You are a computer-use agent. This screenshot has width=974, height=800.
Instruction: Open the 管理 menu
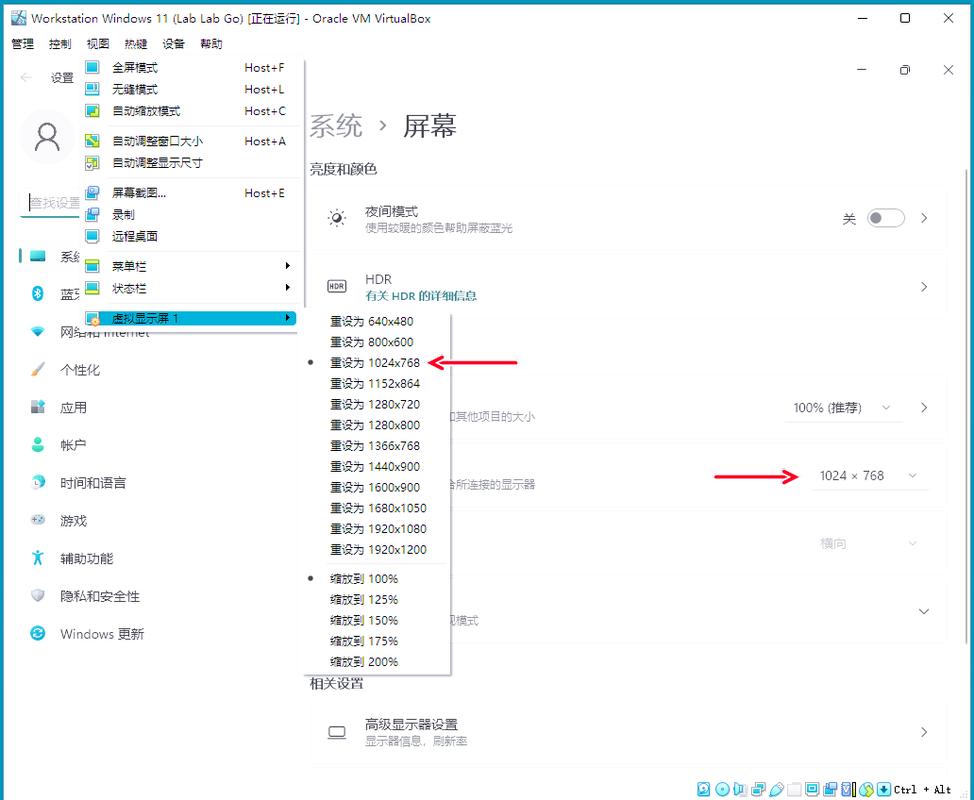pyautogui.click(x=23, y=43)
